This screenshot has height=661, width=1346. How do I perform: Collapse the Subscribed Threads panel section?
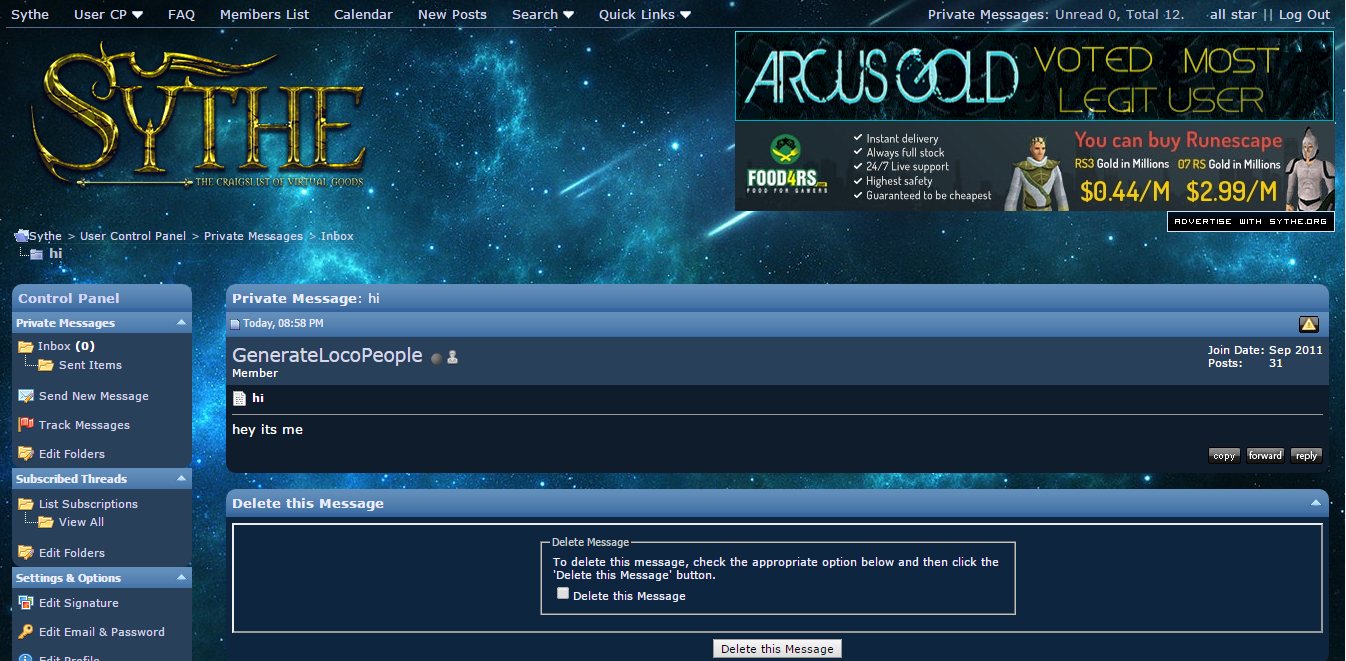point(181,479)
